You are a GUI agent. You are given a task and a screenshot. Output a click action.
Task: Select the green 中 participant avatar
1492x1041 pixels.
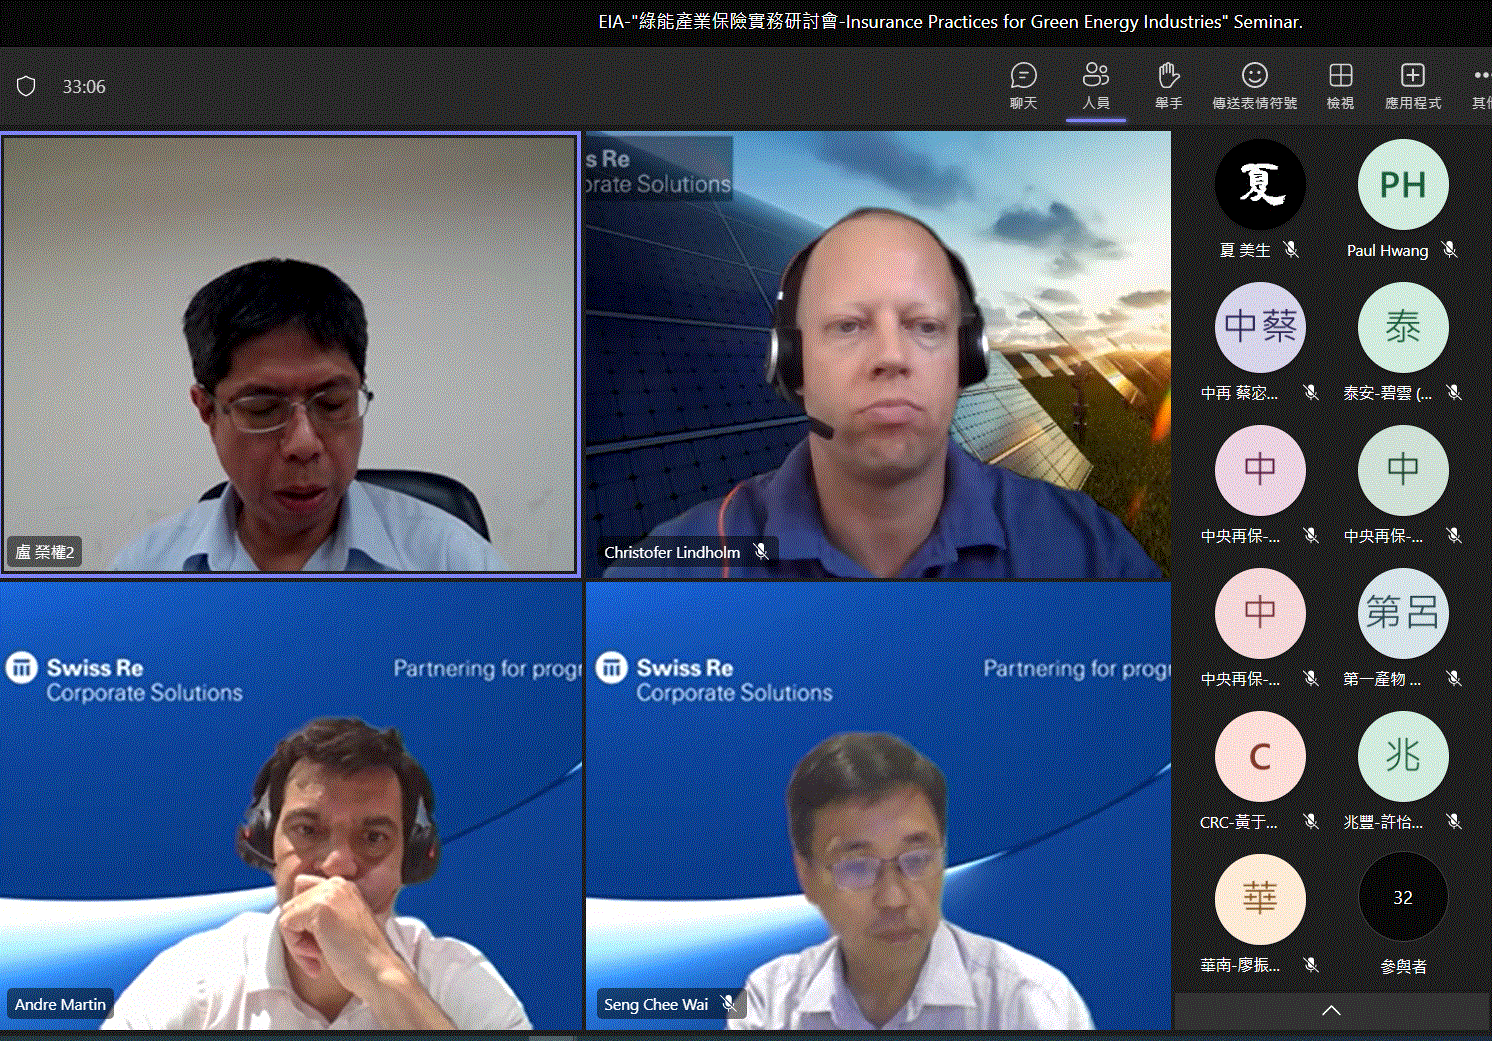click(x=1403, y=471)
